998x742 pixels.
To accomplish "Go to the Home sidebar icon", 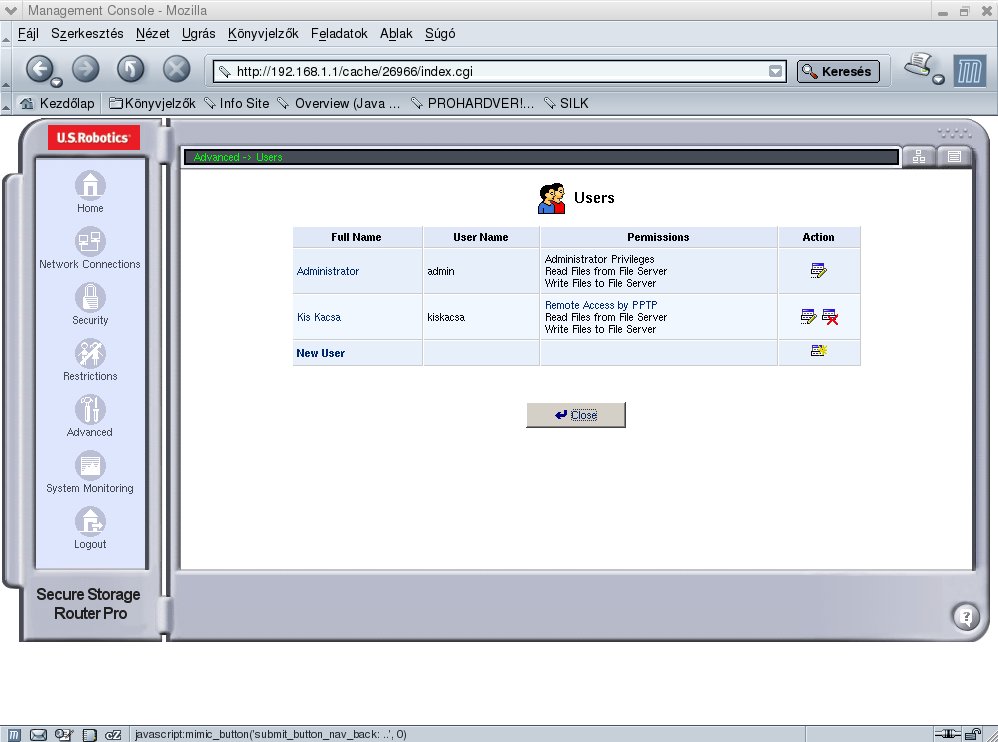I will click(x=90, y=186).
